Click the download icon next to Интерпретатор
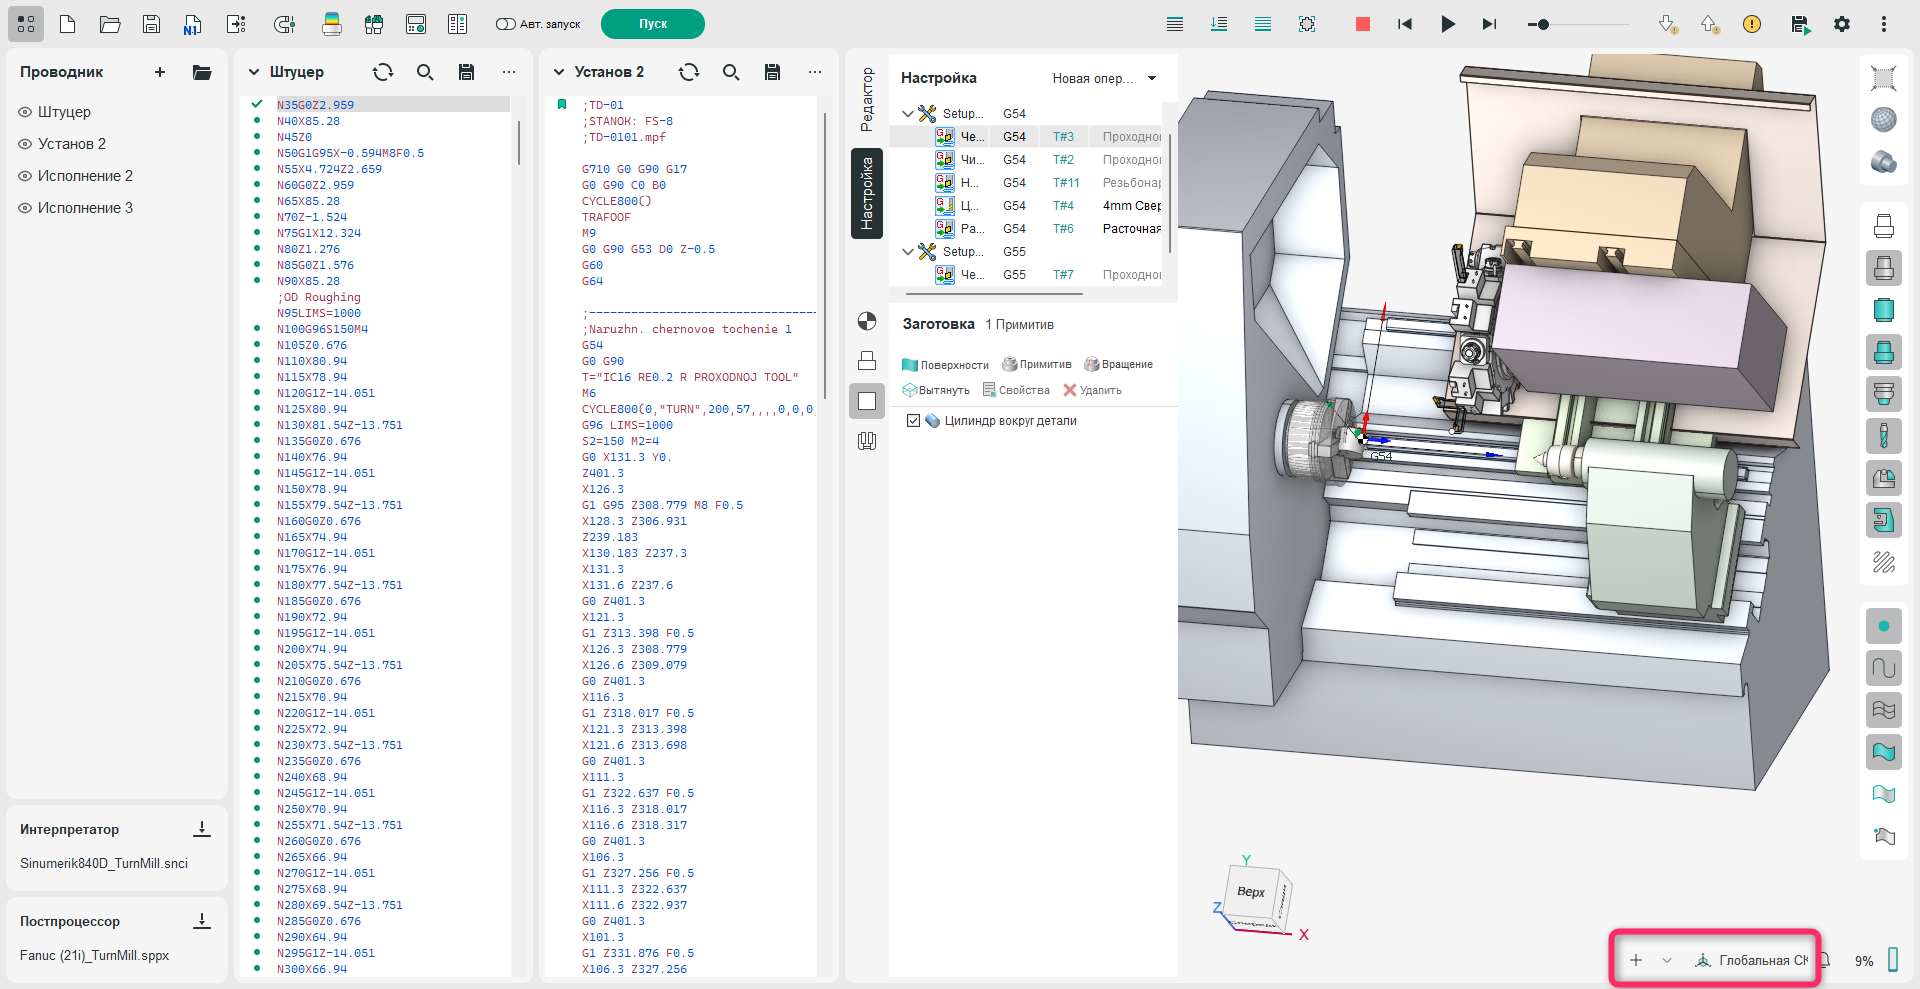 click(x=202, y=829)
